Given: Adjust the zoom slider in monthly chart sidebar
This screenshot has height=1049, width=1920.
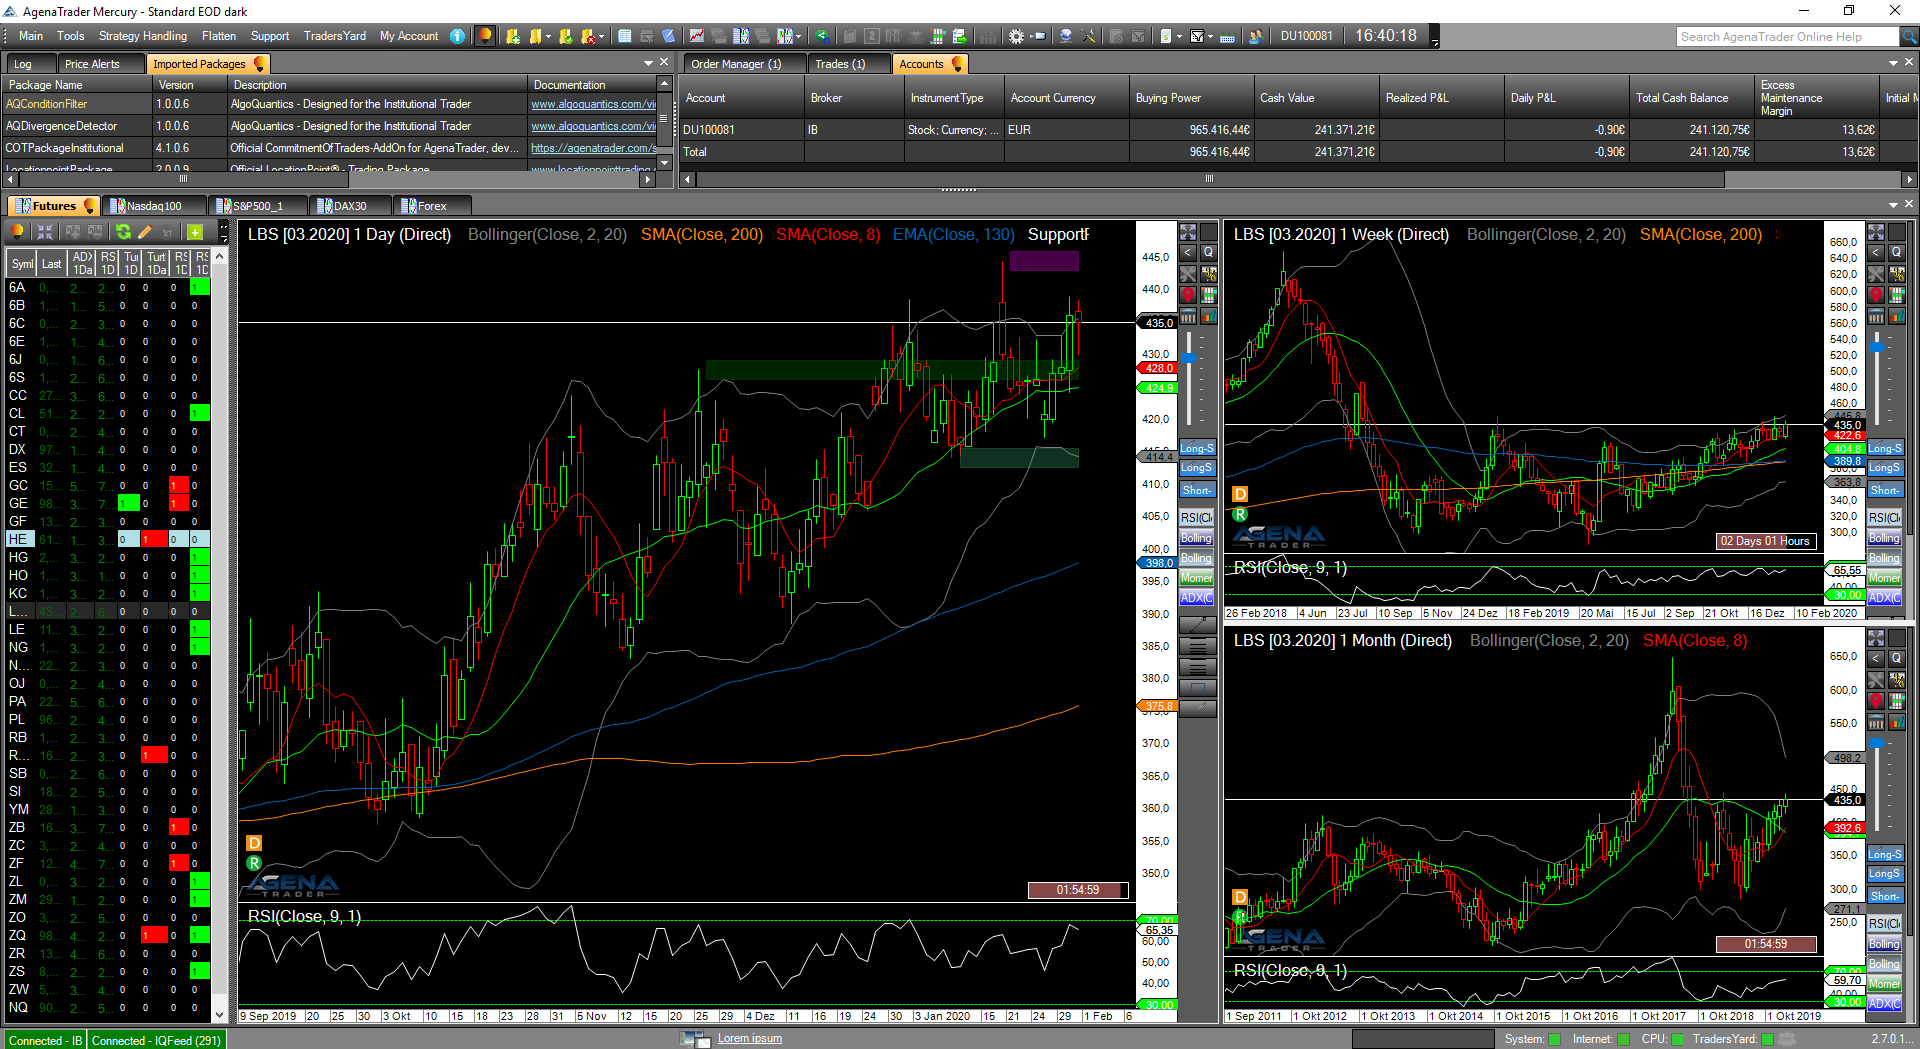Looking at the screenshot, I should pyautogui.click(x=1877, y=743).
